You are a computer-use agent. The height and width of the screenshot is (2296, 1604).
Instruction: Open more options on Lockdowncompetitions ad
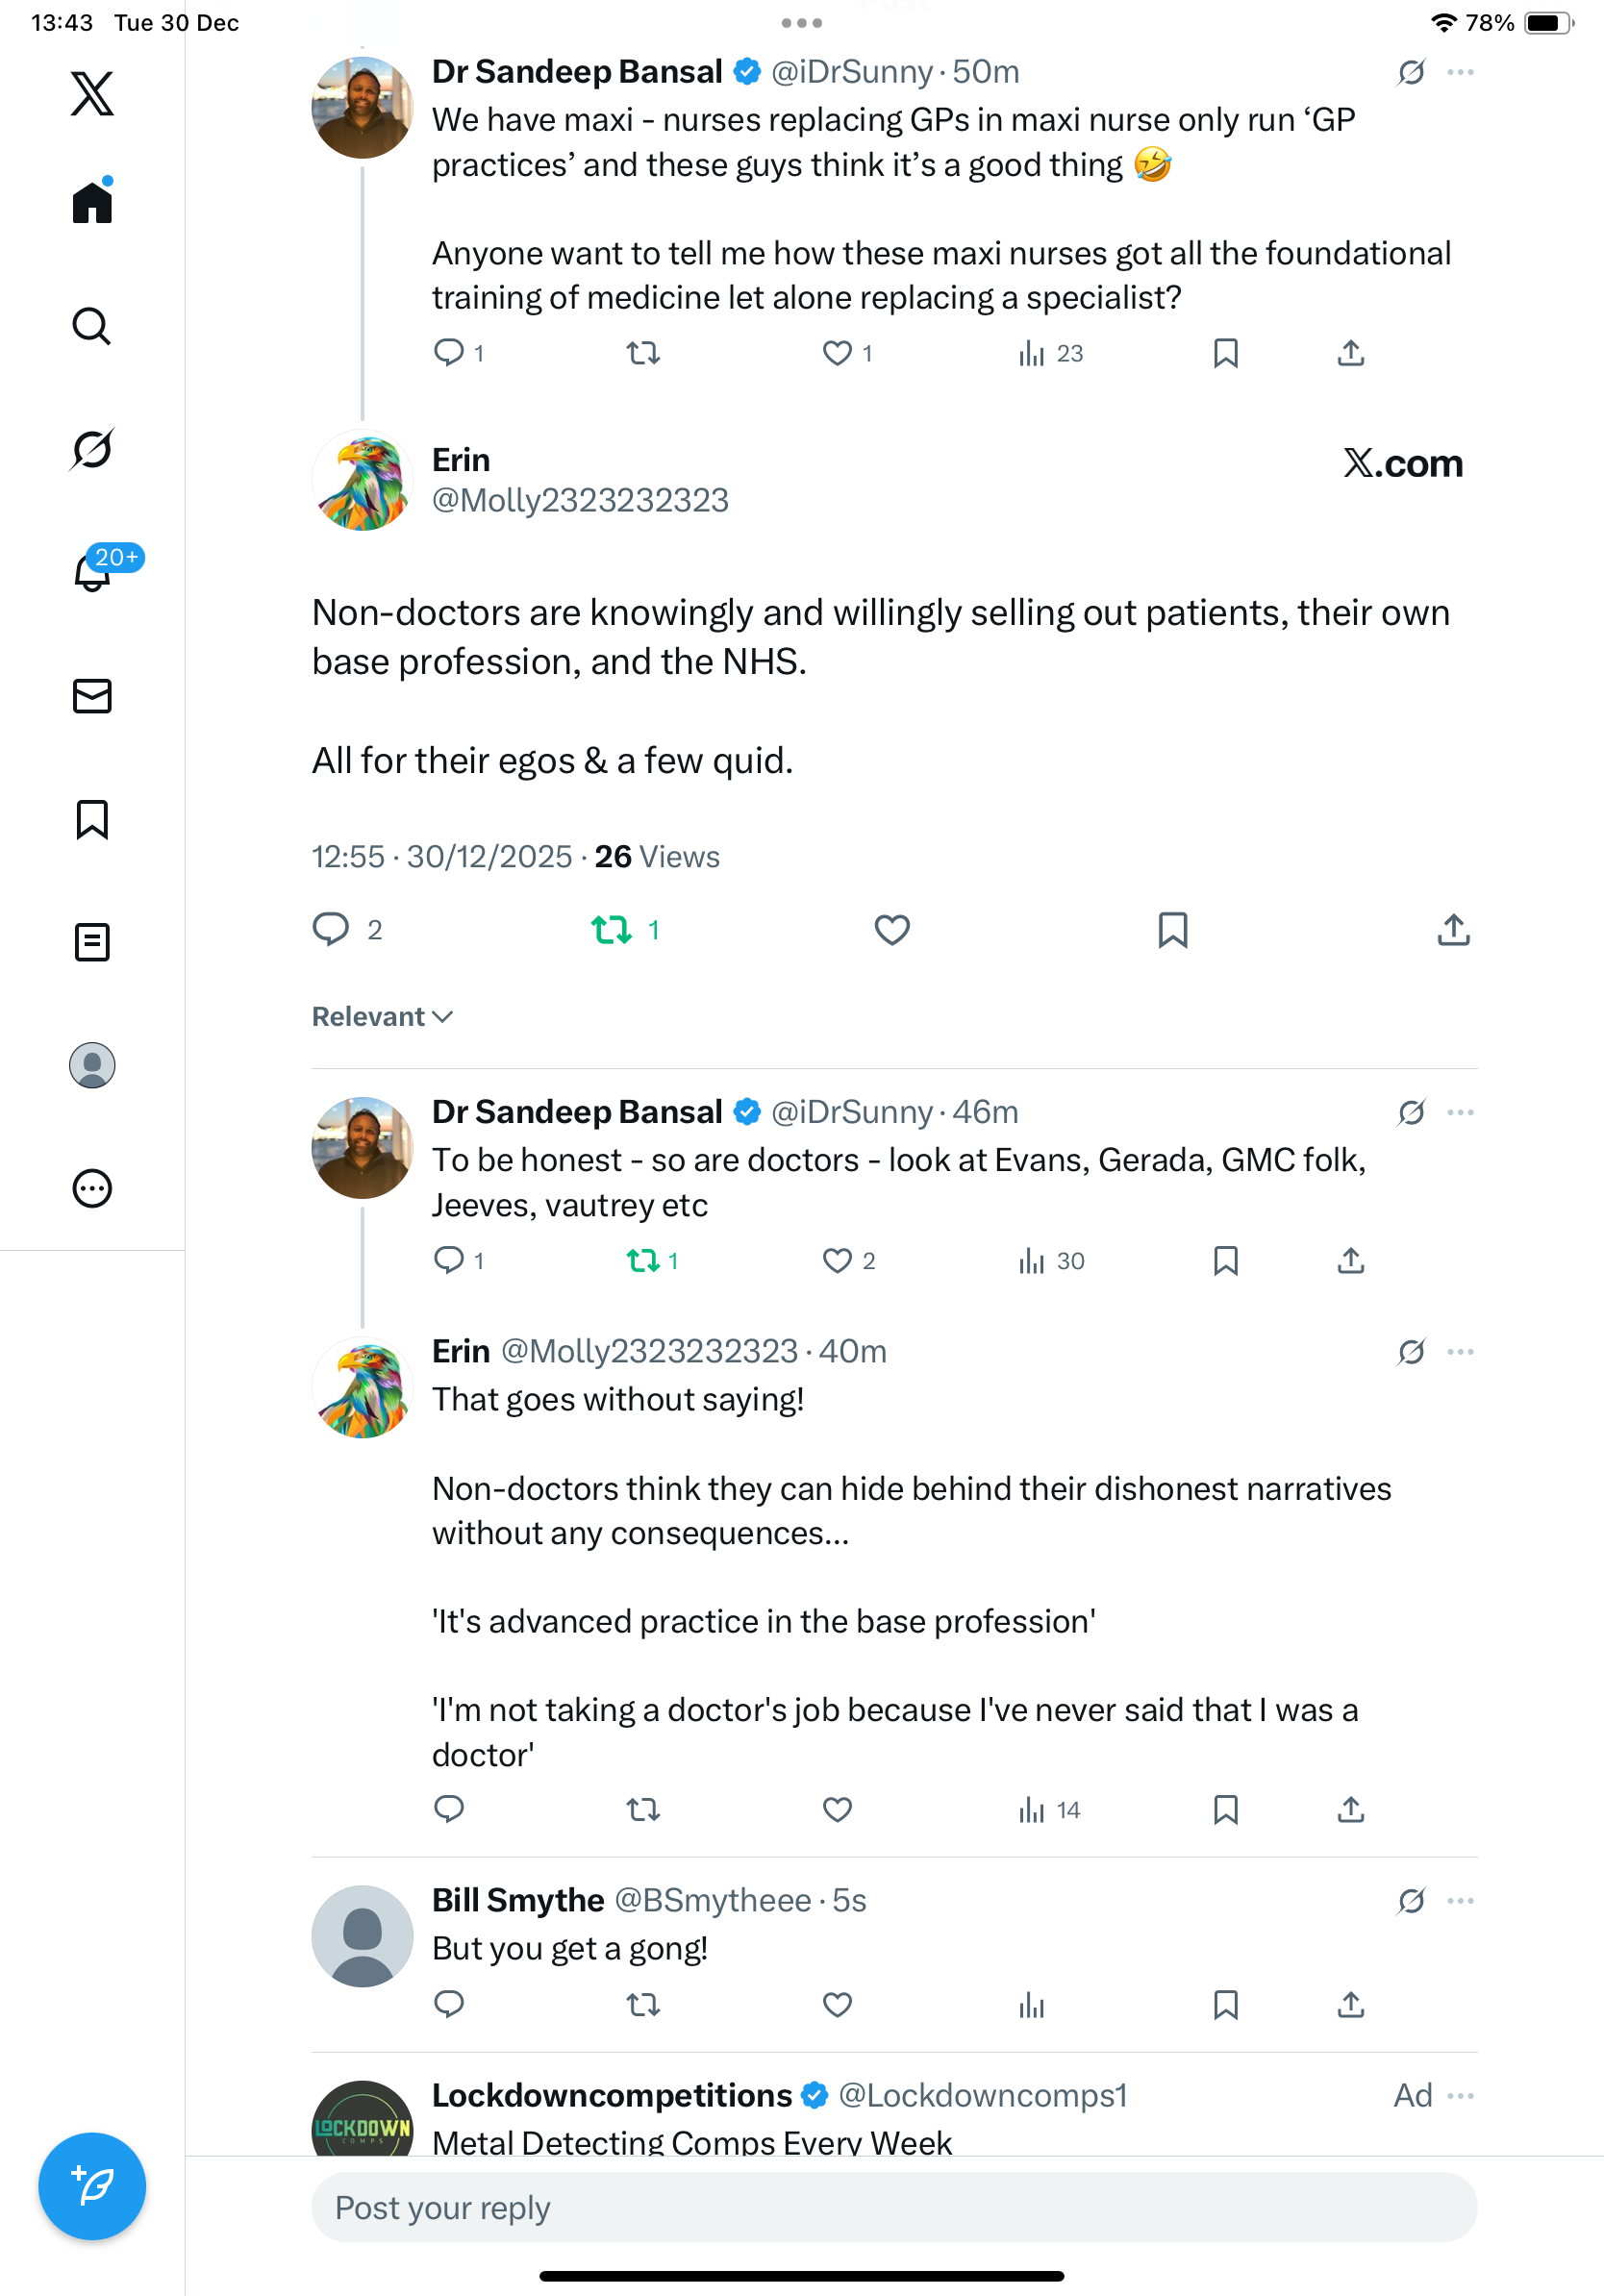click(x=1460, y=2095)
